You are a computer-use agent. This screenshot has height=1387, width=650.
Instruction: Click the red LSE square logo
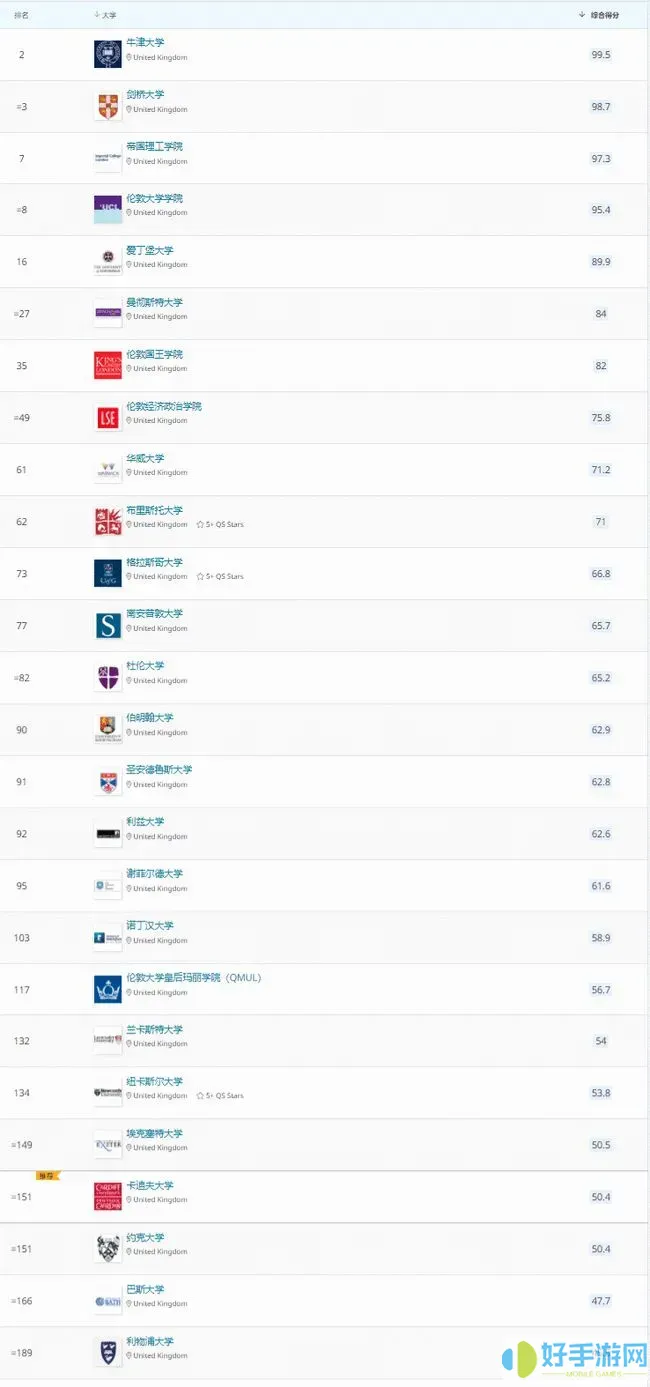107,416
